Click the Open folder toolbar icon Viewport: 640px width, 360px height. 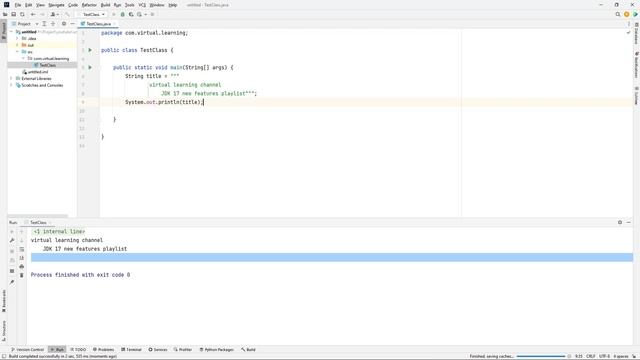[5, 14]
